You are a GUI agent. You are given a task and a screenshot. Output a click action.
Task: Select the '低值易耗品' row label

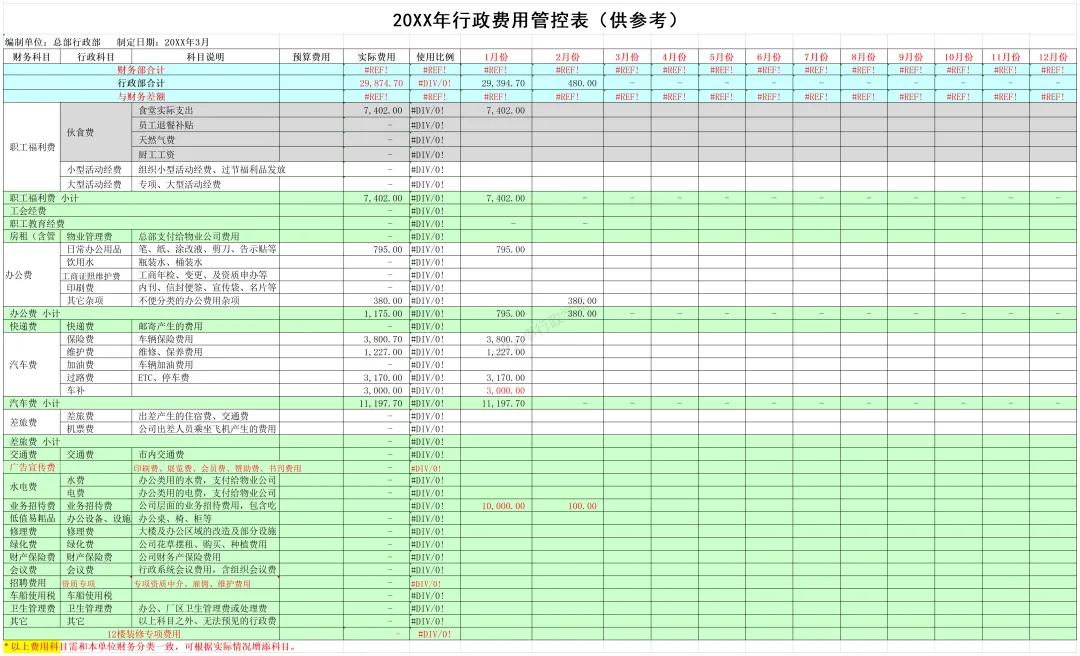pyautogui.click(x=32, y=518)
